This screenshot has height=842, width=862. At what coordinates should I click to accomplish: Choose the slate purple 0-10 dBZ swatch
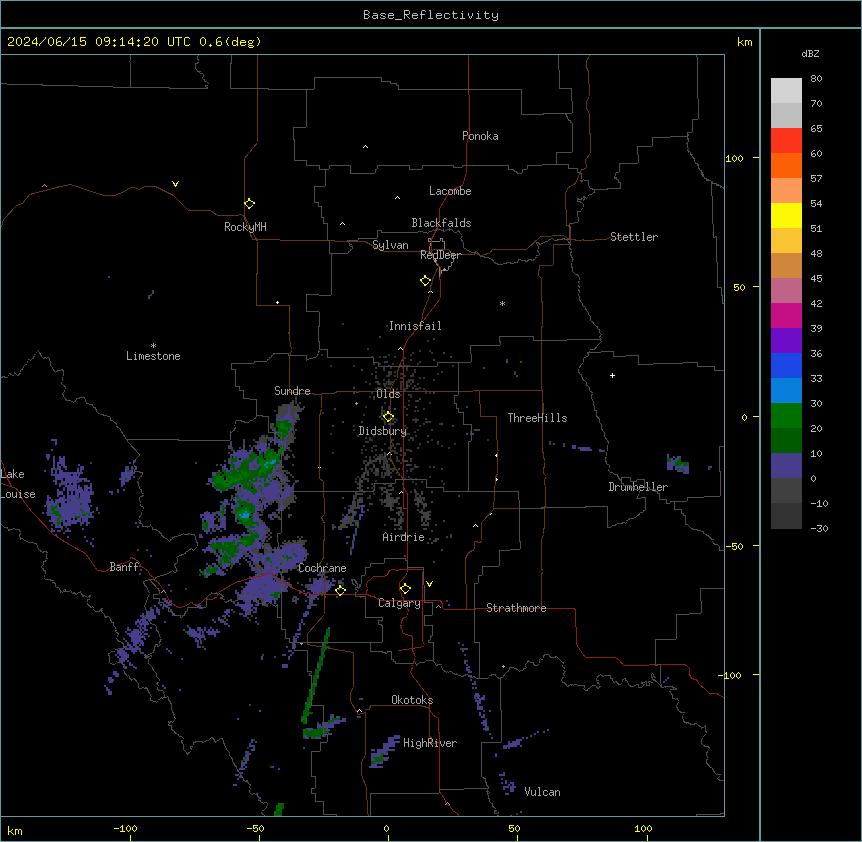click(786, 466)
